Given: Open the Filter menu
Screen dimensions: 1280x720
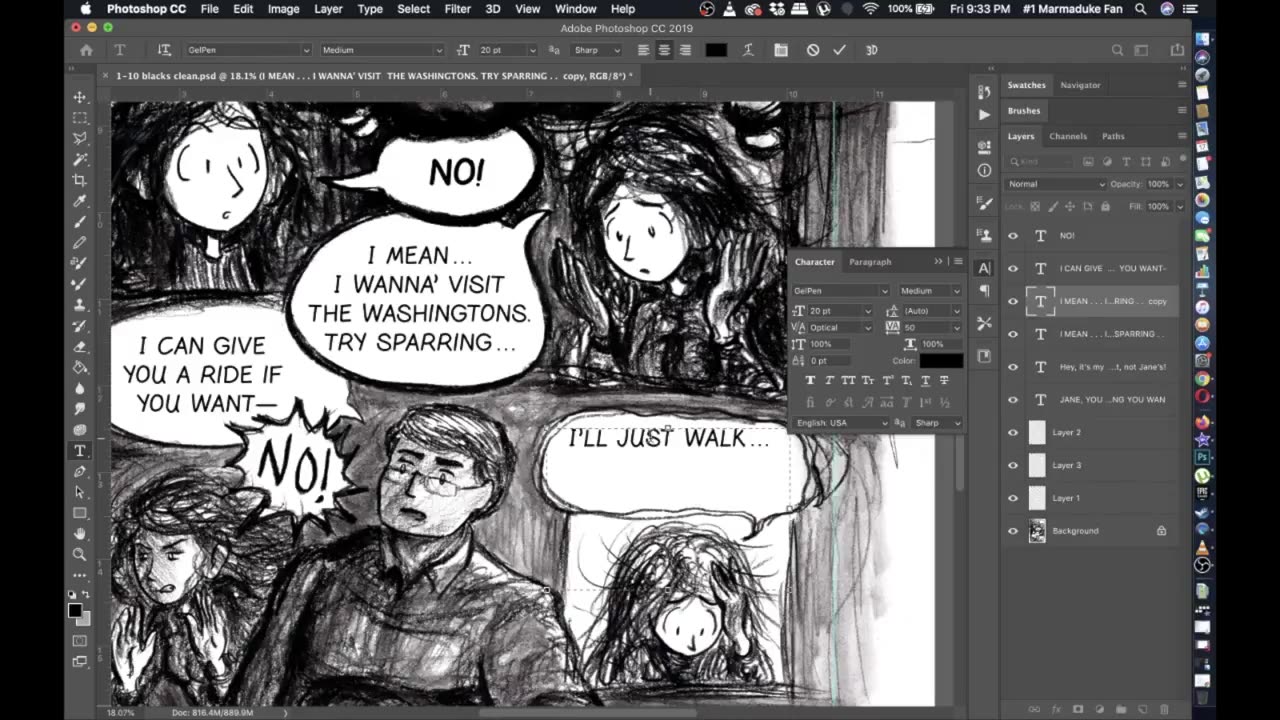Looking at the screenshot, I should tap(457, 9).
